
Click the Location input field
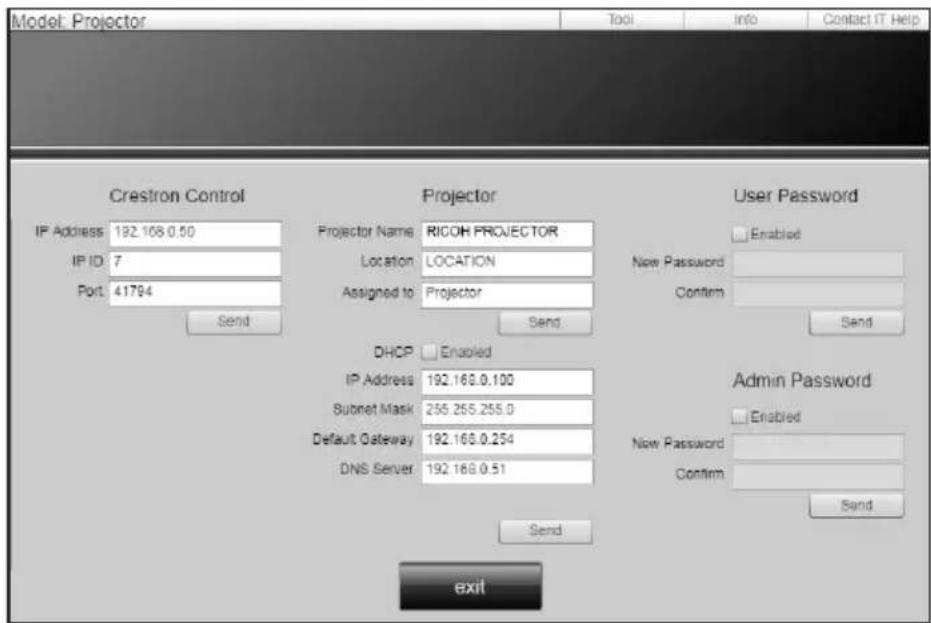[507, 263]
